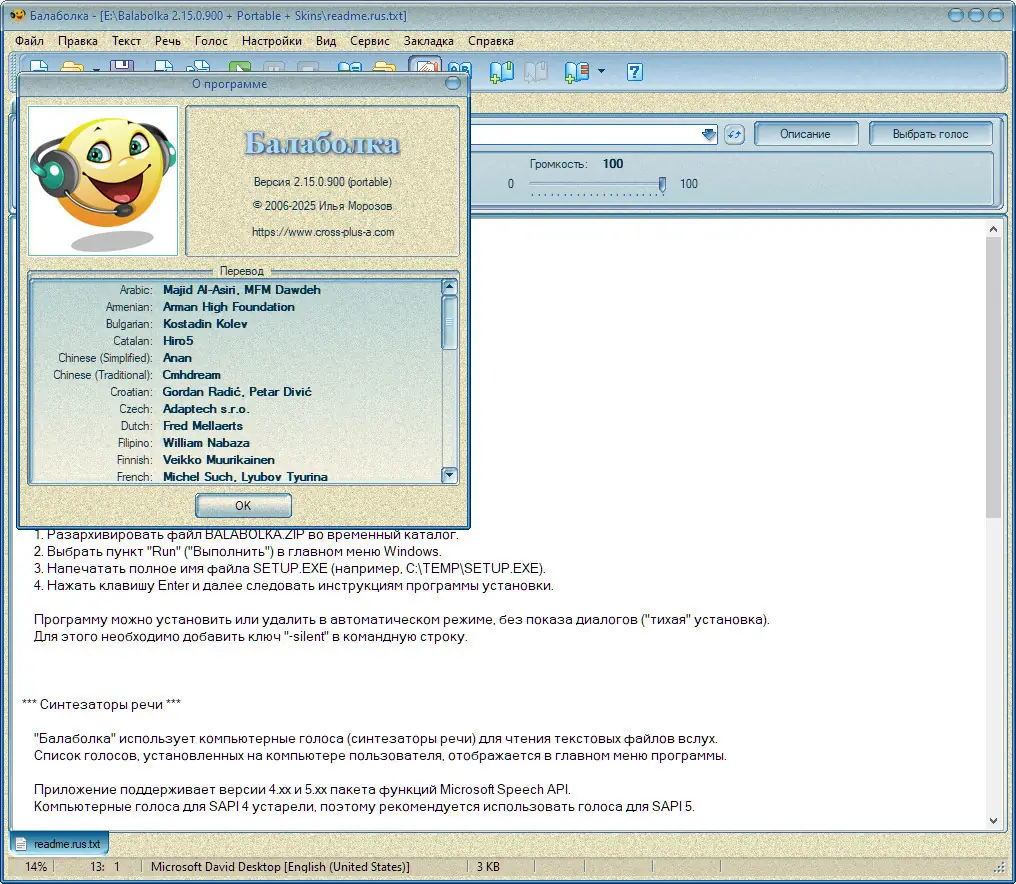Click Gordan Radić, Petar Divić entry
The image size is (1016, 884).
click(x=237, y=391)
